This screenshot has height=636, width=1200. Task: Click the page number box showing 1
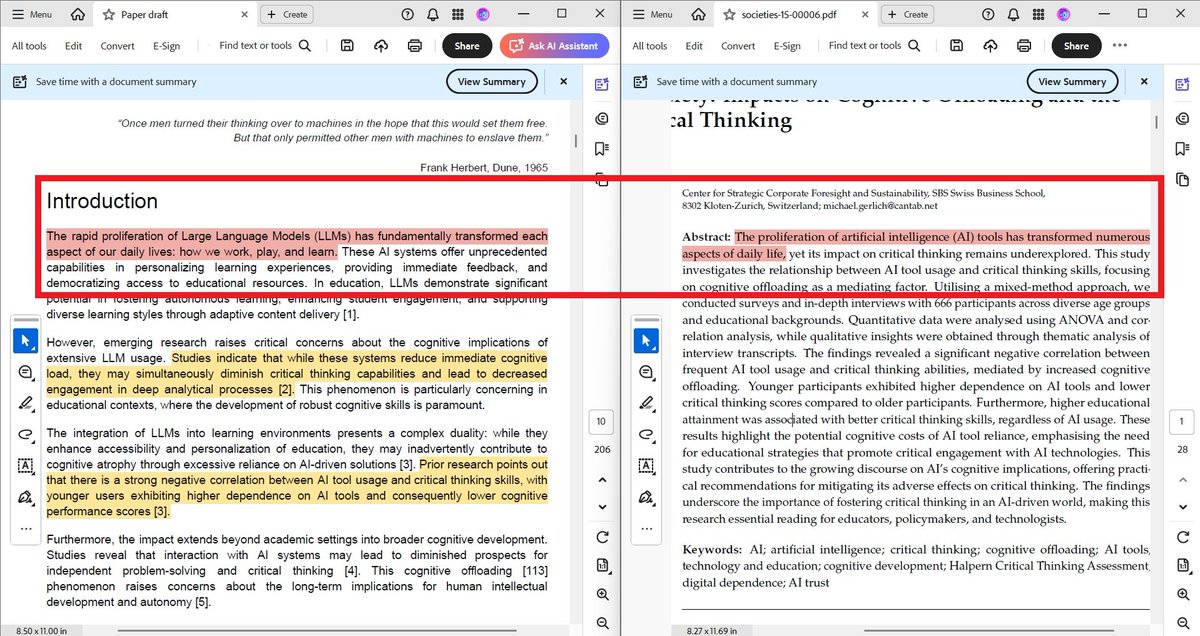pyautogui.click(x=1183, y=422)
